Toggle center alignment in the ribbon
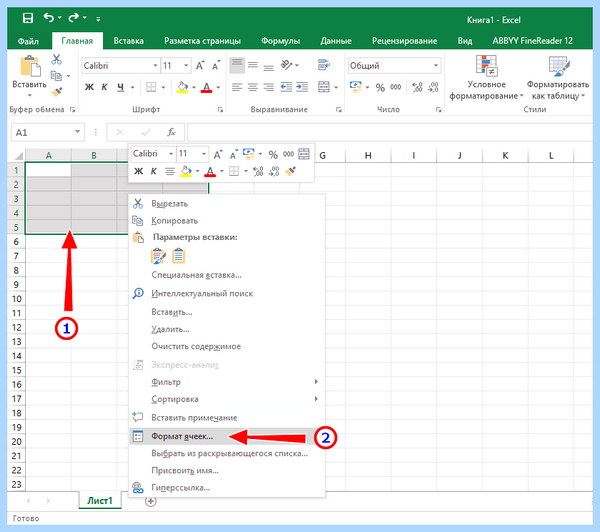 point(253,87)
